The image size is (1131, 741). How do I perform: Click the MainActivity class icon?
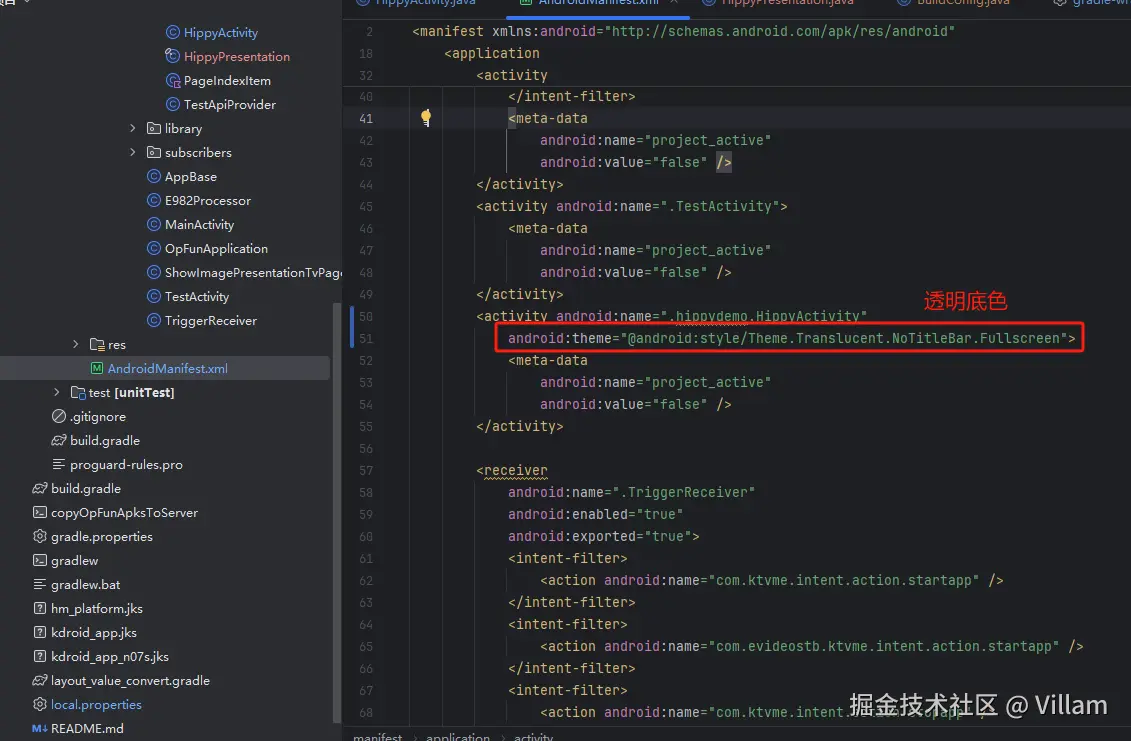coord(154,224)
